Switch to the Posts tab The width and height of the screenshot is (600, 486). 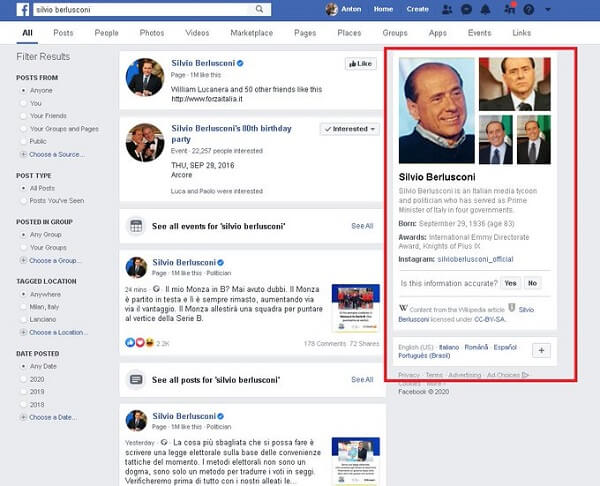click(63, 33)
